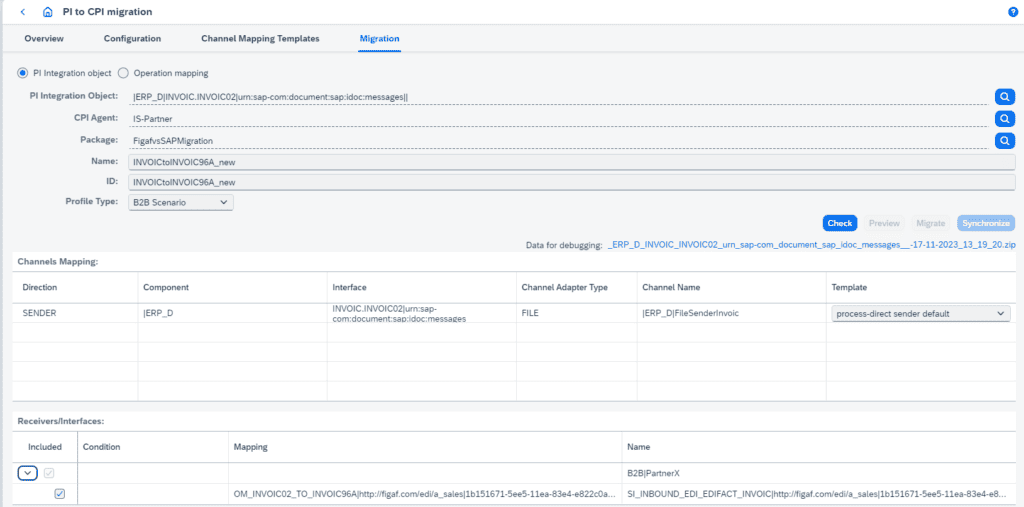The image size is (1024, 507).
Task: Click the ID field INVOICtoINVOIC96A_new
Action: 571,182
